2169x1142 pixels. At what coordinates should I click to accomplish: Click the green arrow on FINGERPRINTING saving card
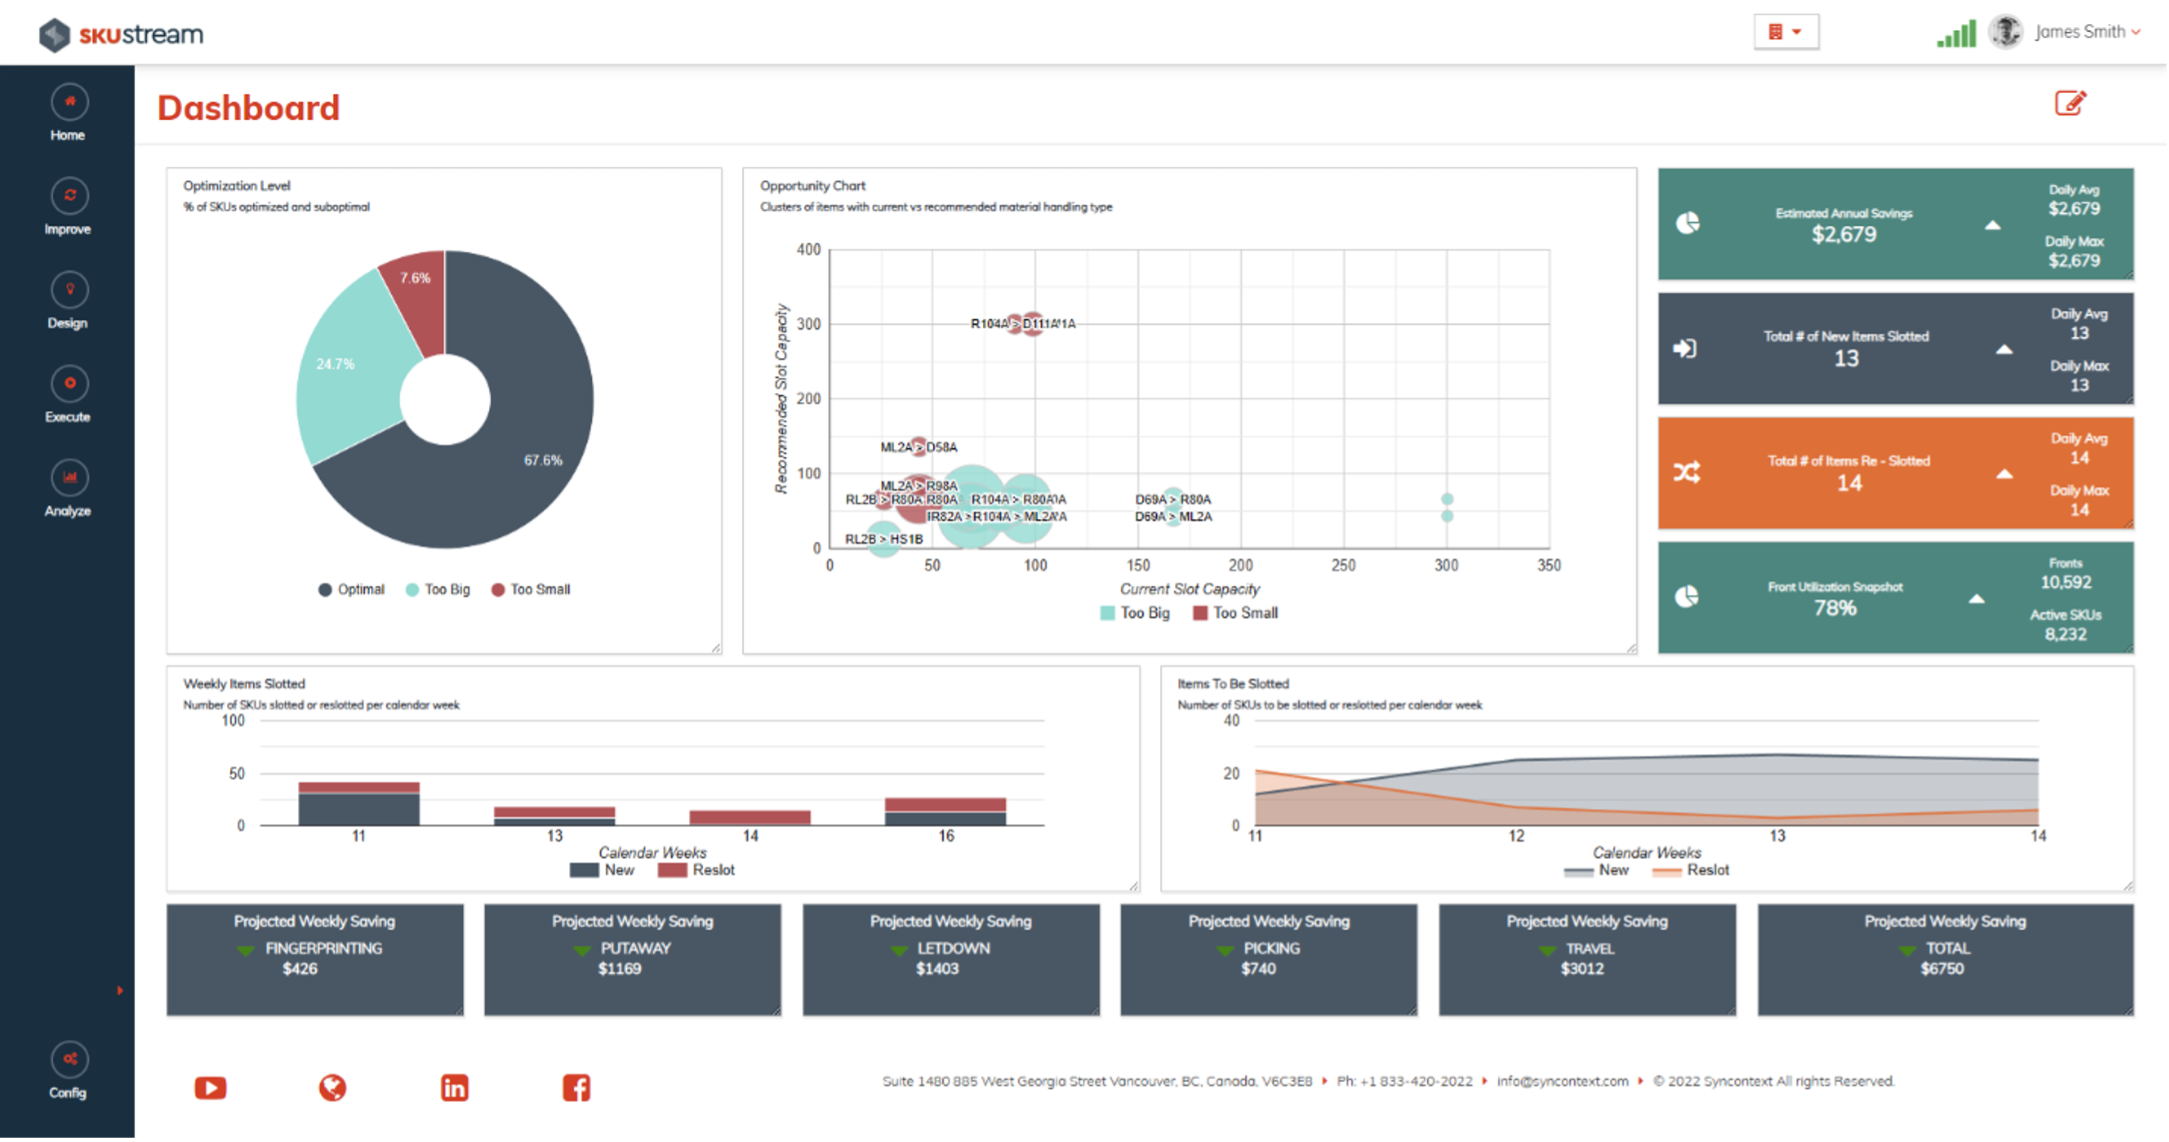click(246, 950)
